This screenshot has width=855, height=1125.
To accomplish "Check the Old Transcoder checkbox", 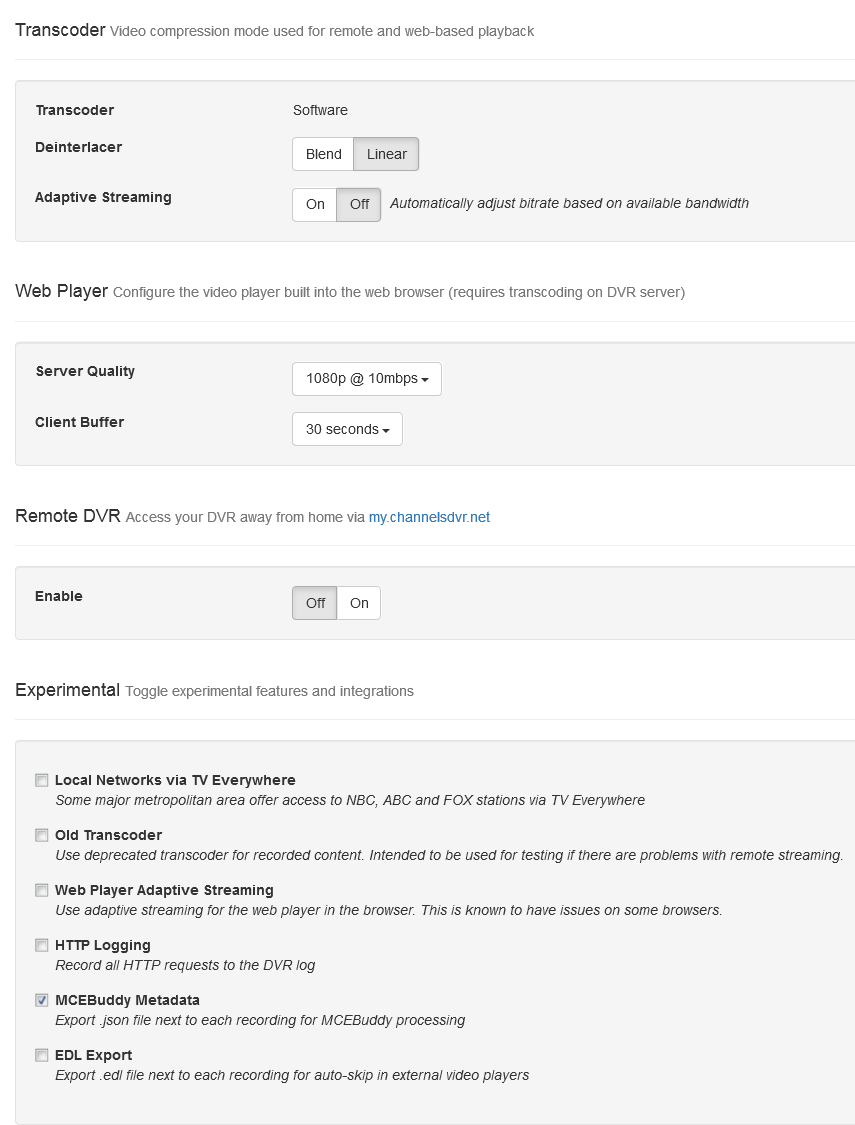I will tap(42, 835).
